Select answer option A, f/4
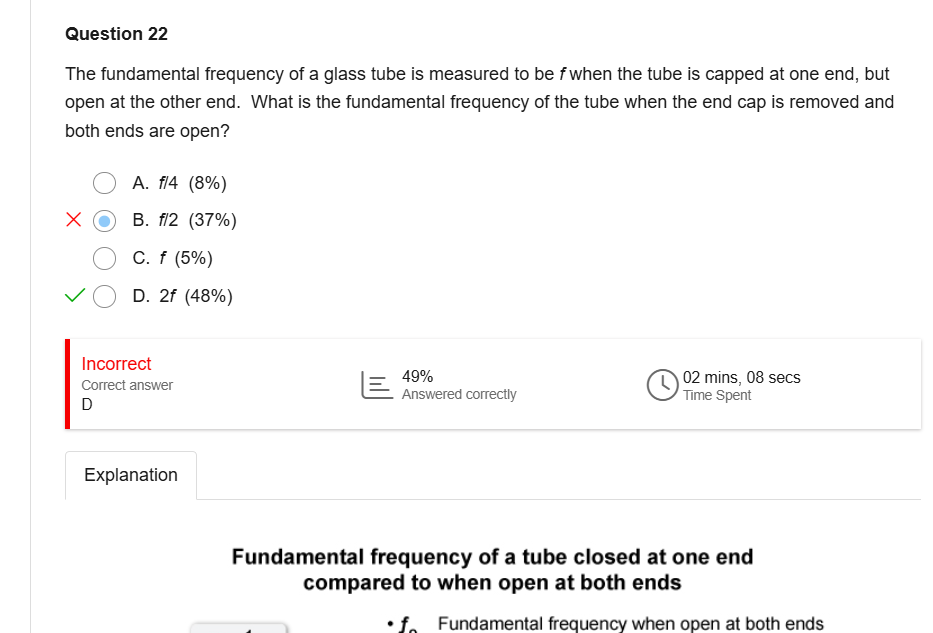This screenshot has width=933, height=633. [x=105, y=182]
